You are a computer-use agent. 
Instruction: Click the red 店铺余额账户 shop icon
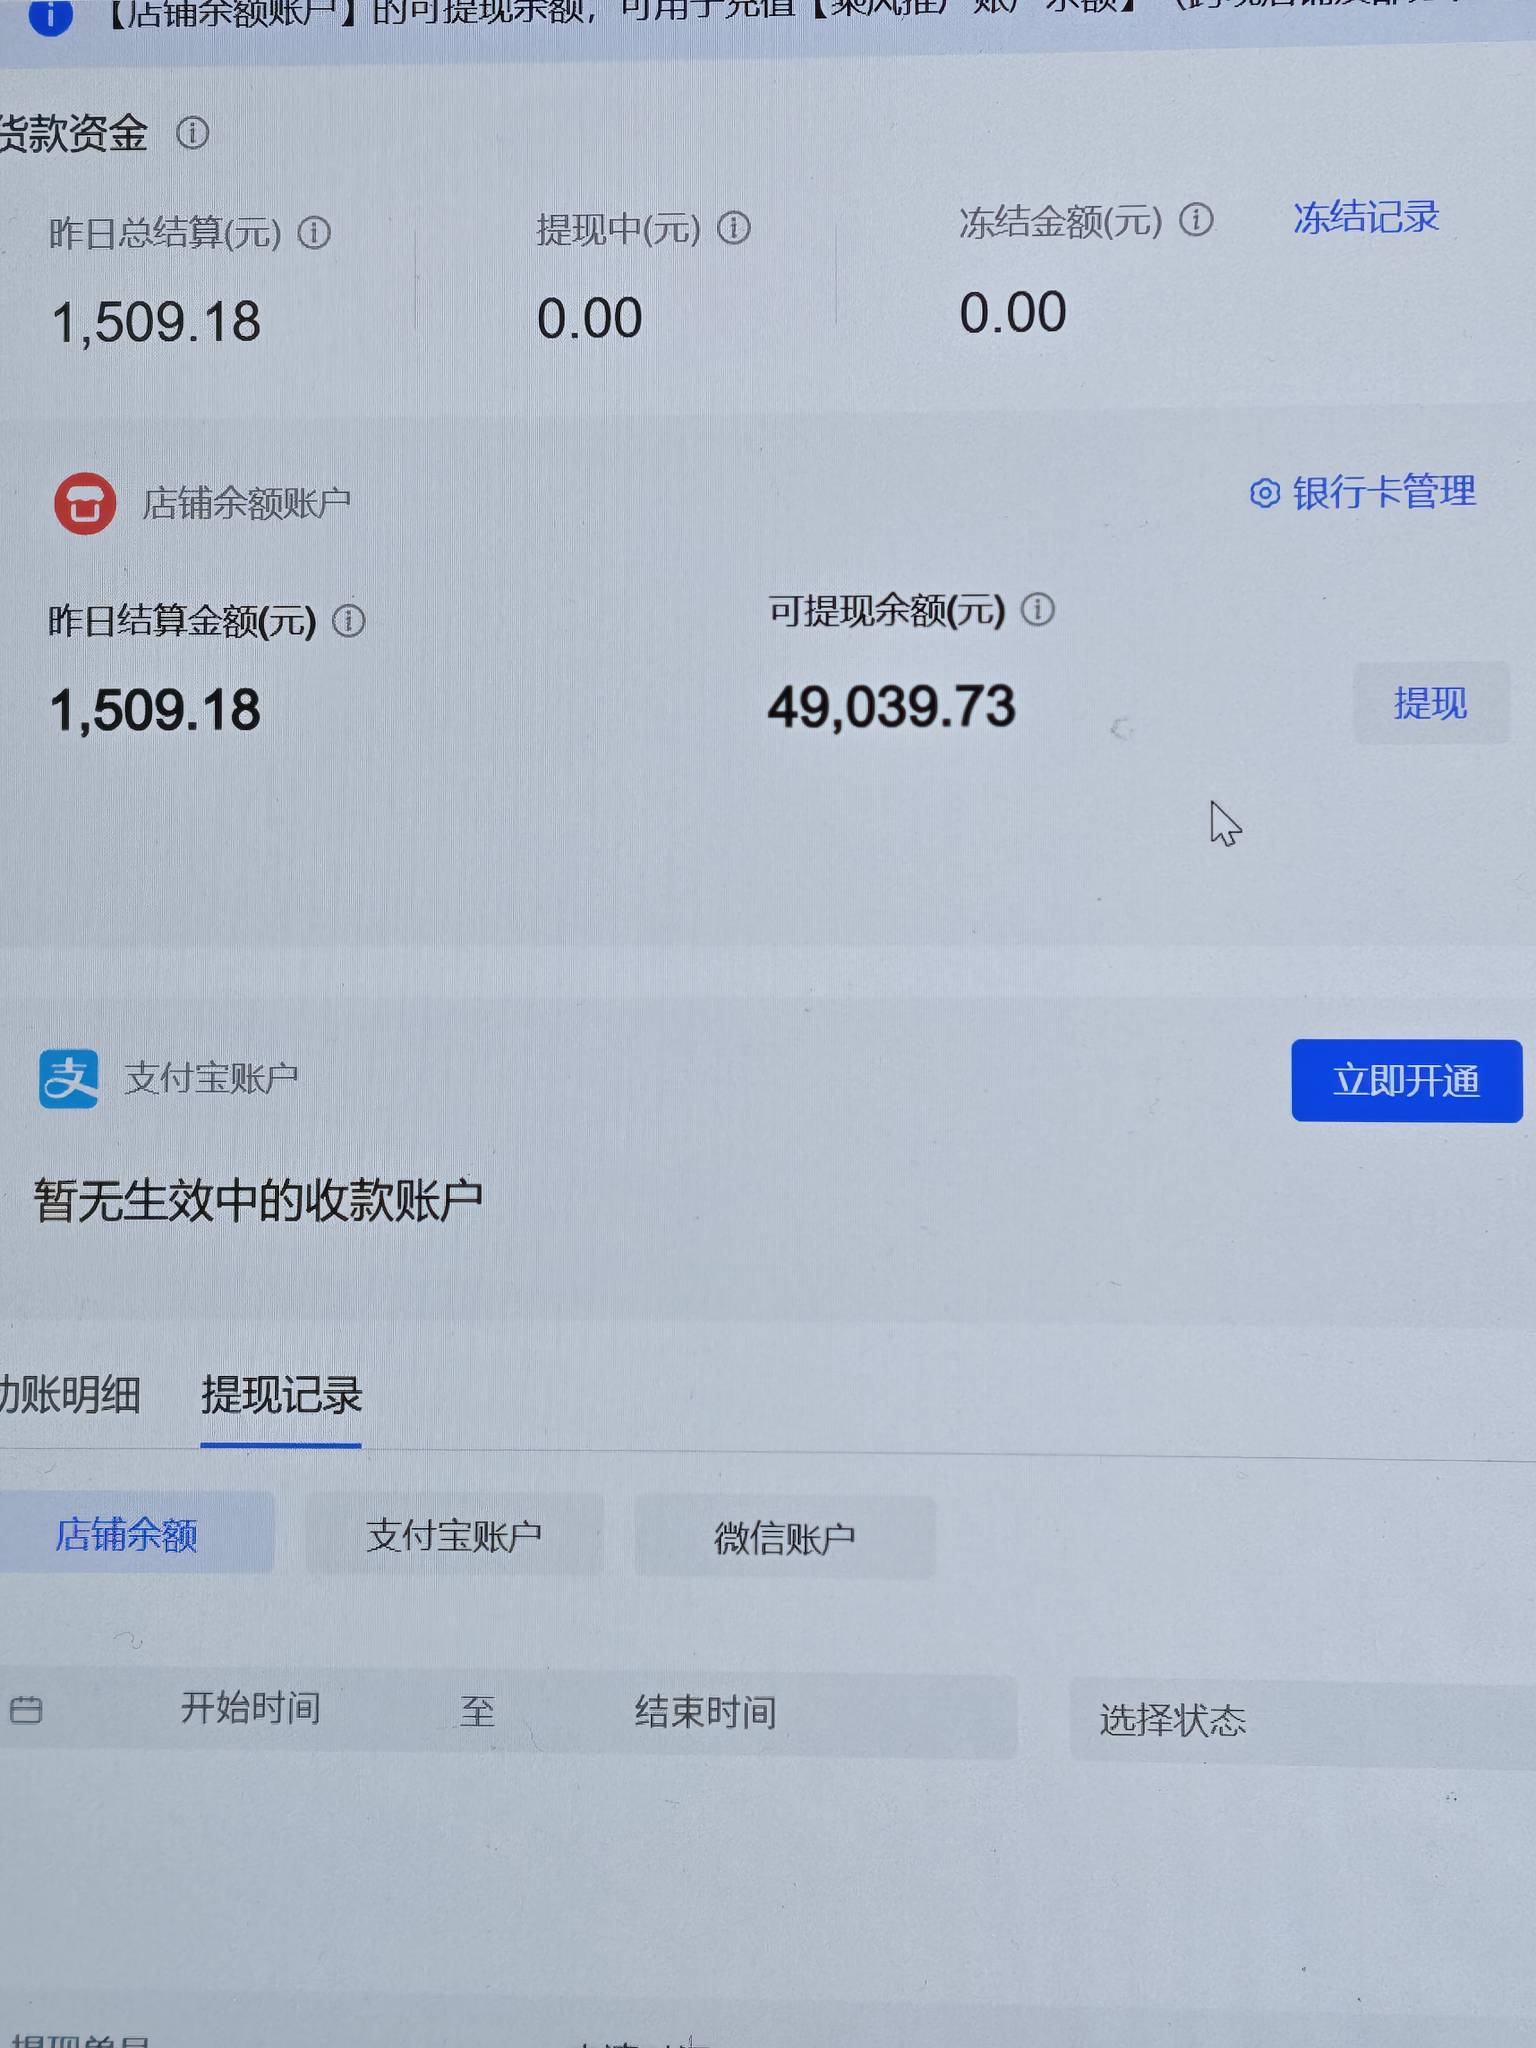click(x=85, y=503)
